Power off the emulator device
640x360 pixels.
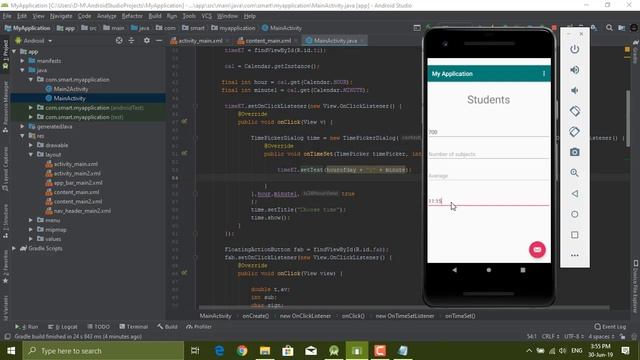pyautogui.click(x=575, y=49)
